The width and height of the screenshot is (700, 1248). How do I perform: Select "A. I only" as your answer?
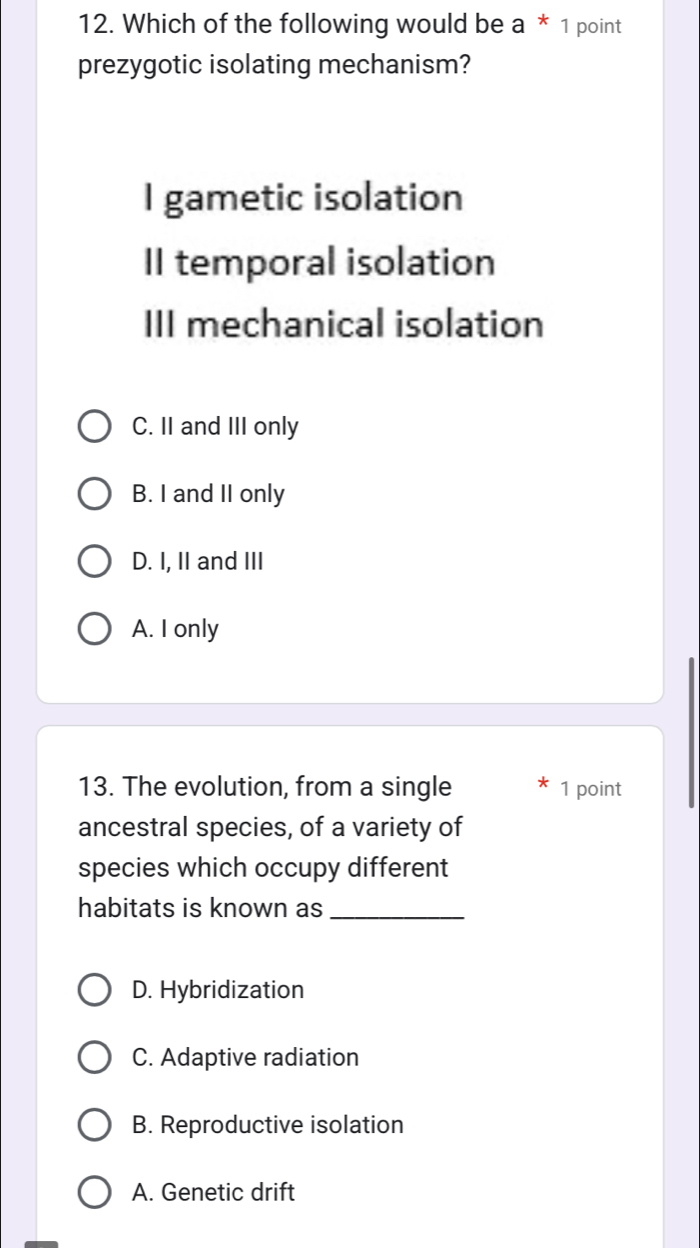95,629
